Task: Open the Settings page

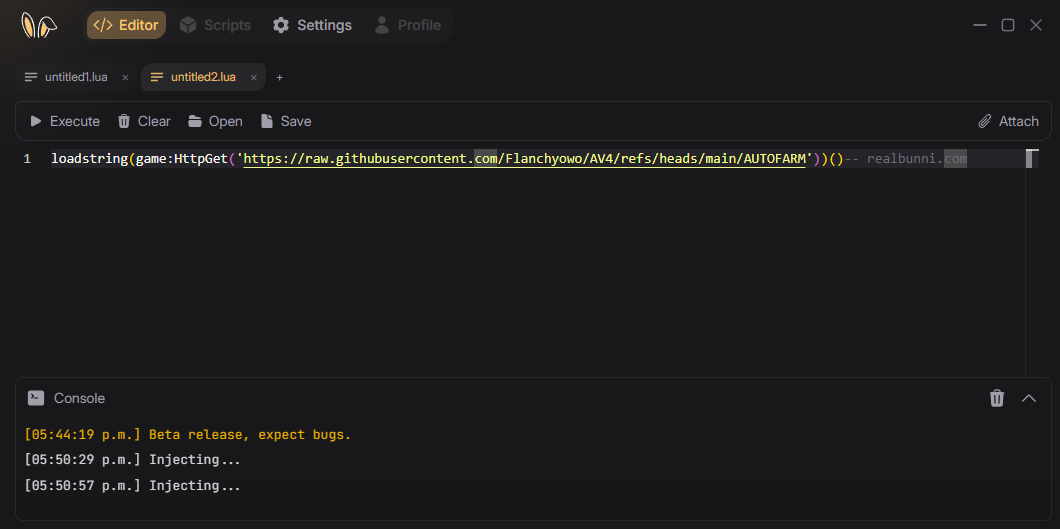Action: tap(312, 25)
